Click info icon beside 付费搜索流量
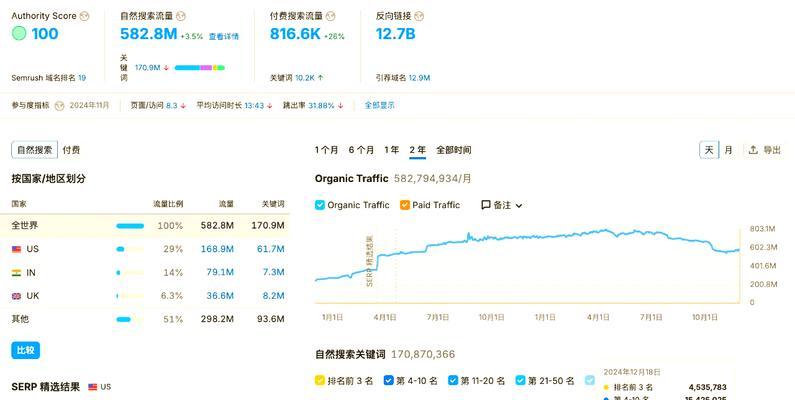Viewport: 795px width, 400px height. [331, 16]
